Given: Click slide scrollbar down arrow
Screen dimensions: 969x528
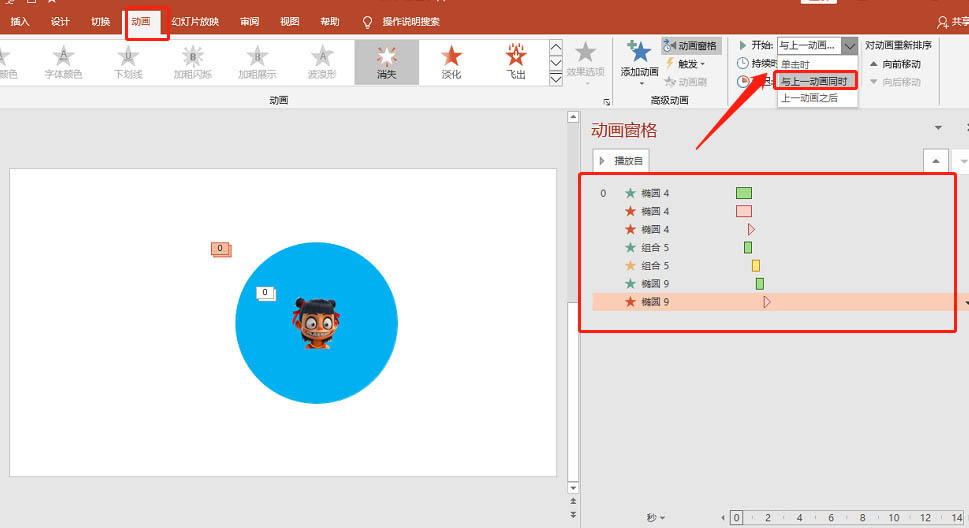Looking at the screenshot, I should tap(573, 488).
